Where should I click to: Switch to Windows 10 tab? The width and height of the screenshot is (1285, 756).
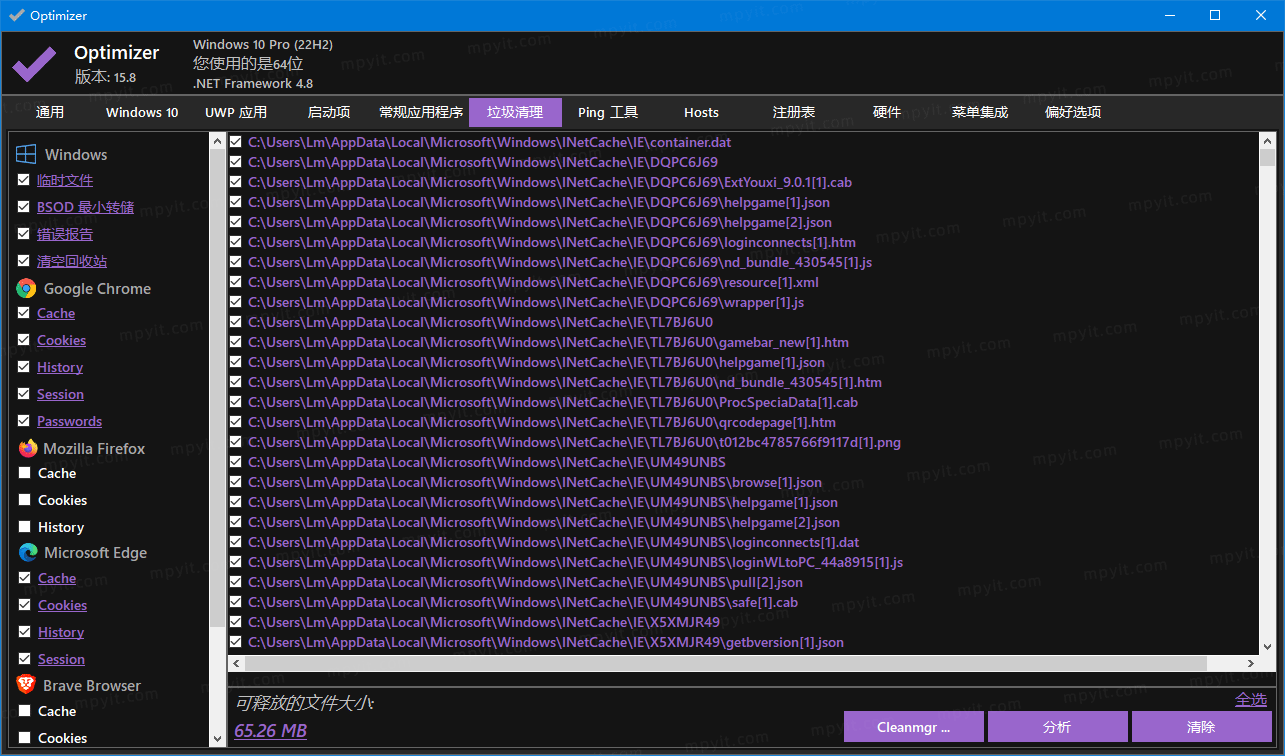pos(142,112)
